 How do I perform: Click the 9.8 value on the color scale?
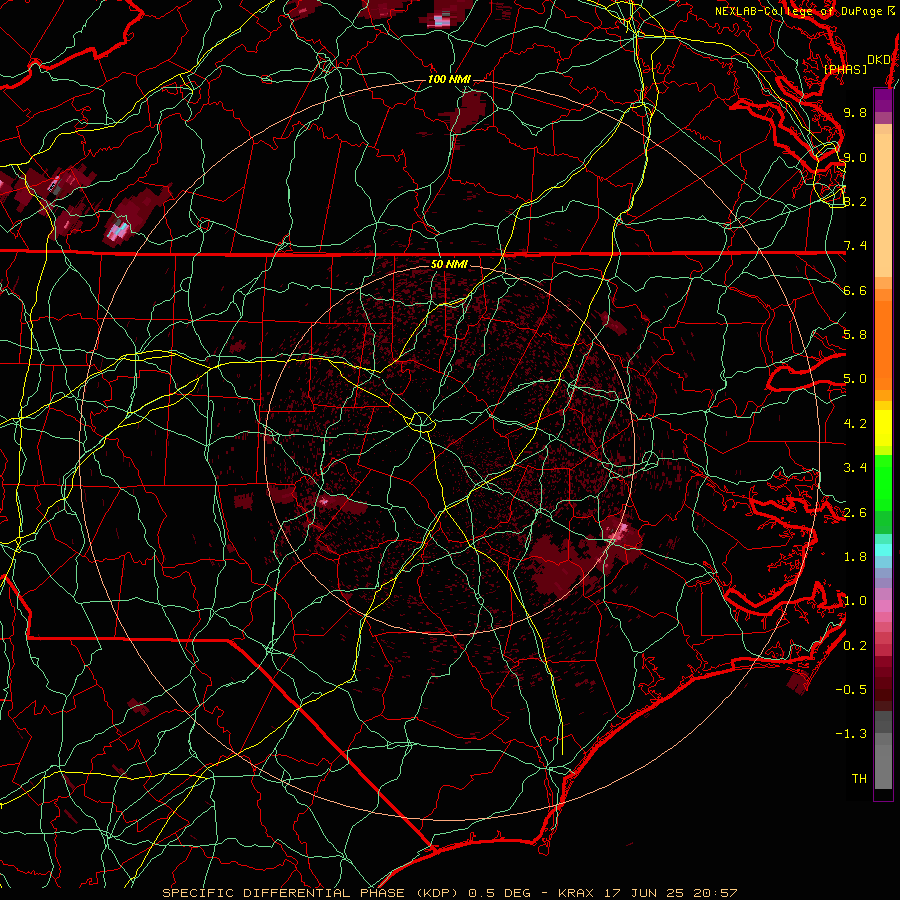pos(855,112)
